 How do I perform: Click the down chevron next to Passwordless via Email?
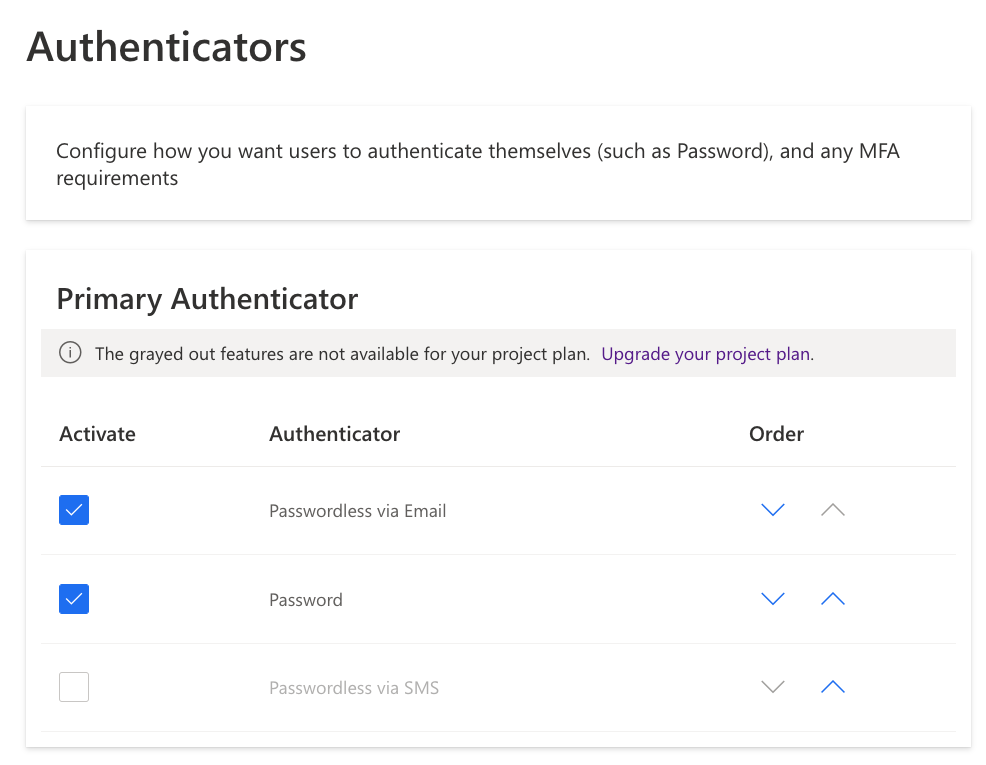click(772, 510)
